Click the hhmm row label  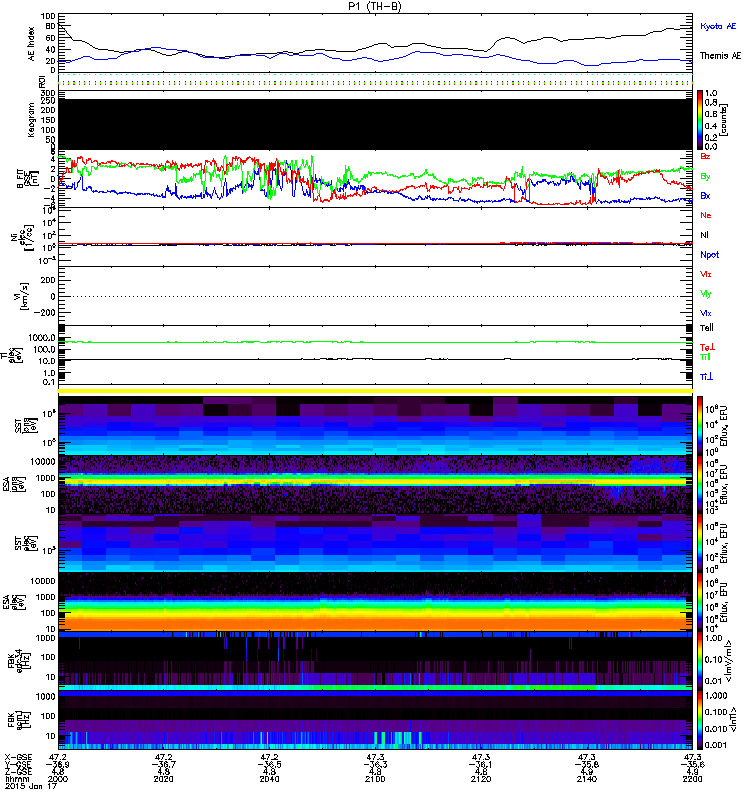coord(15,779)
